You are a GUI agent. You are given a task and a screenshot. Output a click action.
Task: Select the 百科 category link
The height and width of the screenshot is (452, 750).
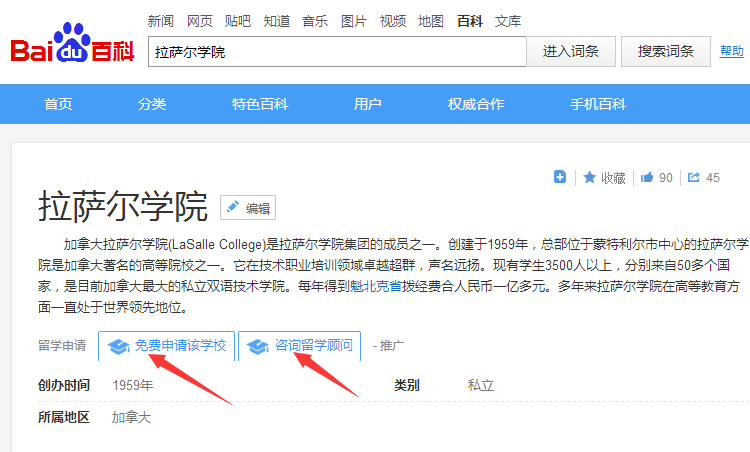[x=470, y=21]
